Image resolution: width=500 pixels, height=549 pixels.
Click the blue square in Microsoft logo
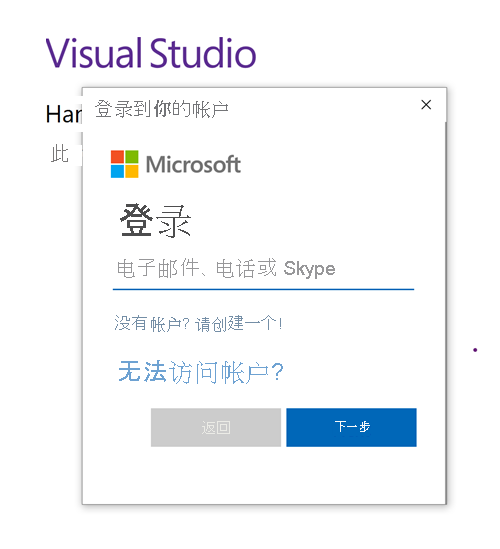(x=117, y=171)
